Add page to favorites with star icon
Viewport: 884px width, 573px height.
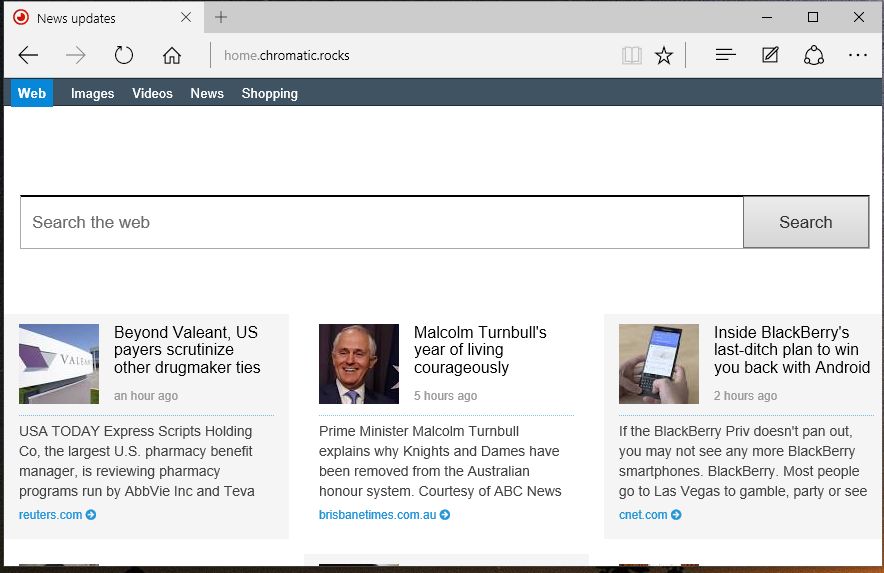[664, 55]
